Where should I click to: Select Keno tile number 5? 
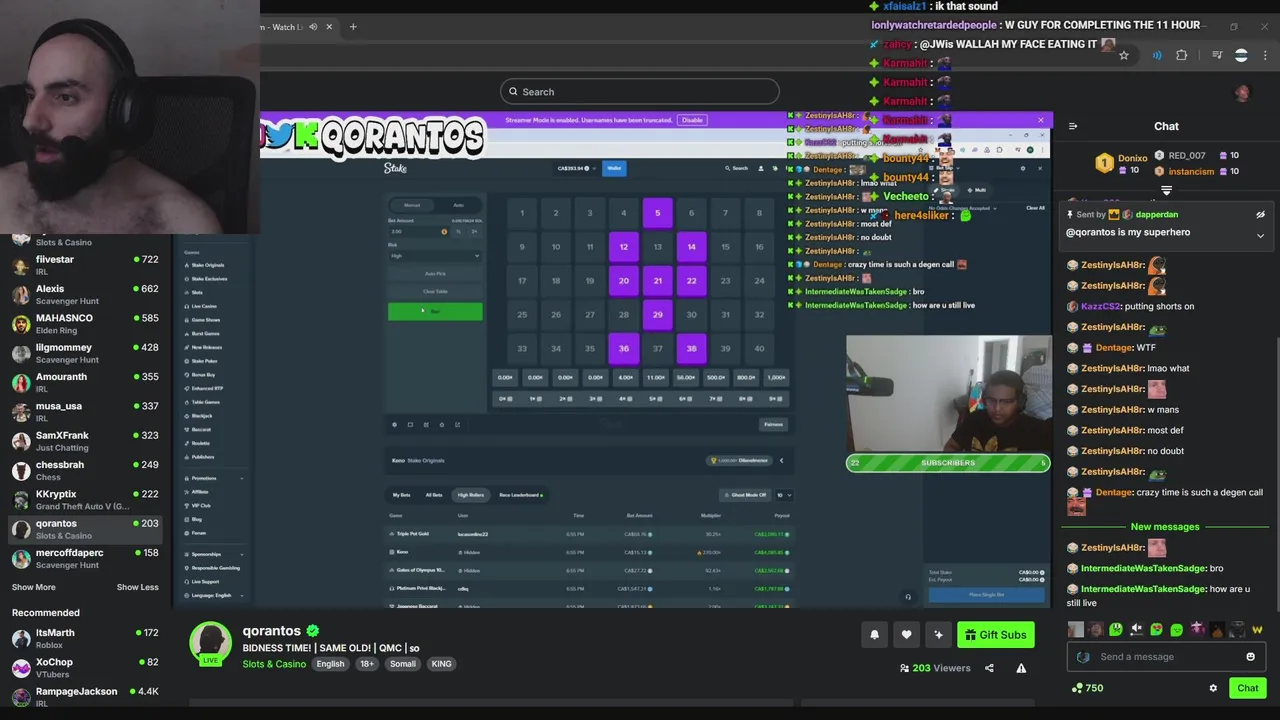tap(657, 212)
